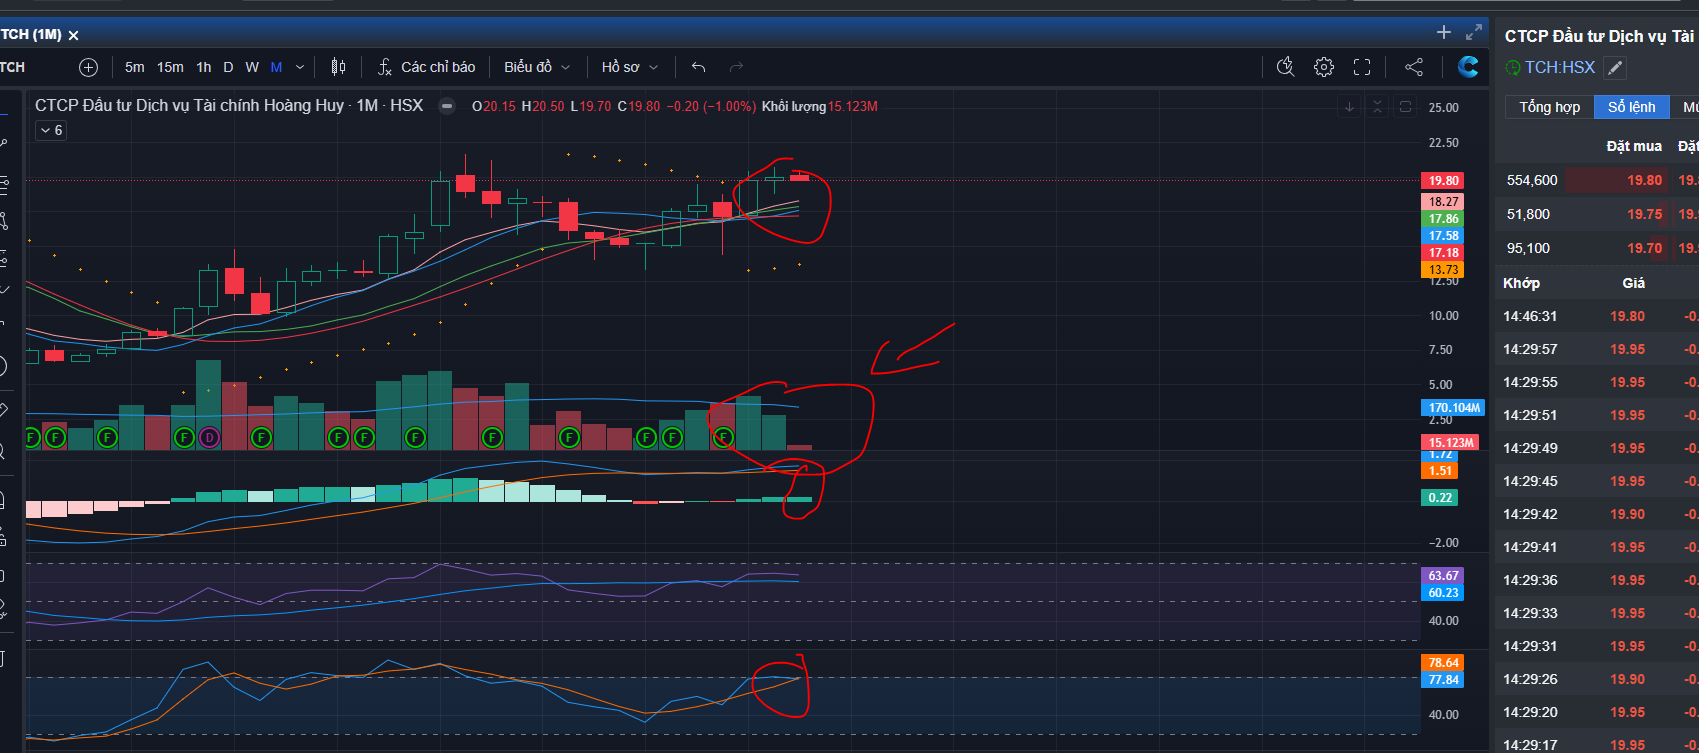Click the blue C logo icon
Screen dimensions: 1699x753
click(x=1468, y=67)
